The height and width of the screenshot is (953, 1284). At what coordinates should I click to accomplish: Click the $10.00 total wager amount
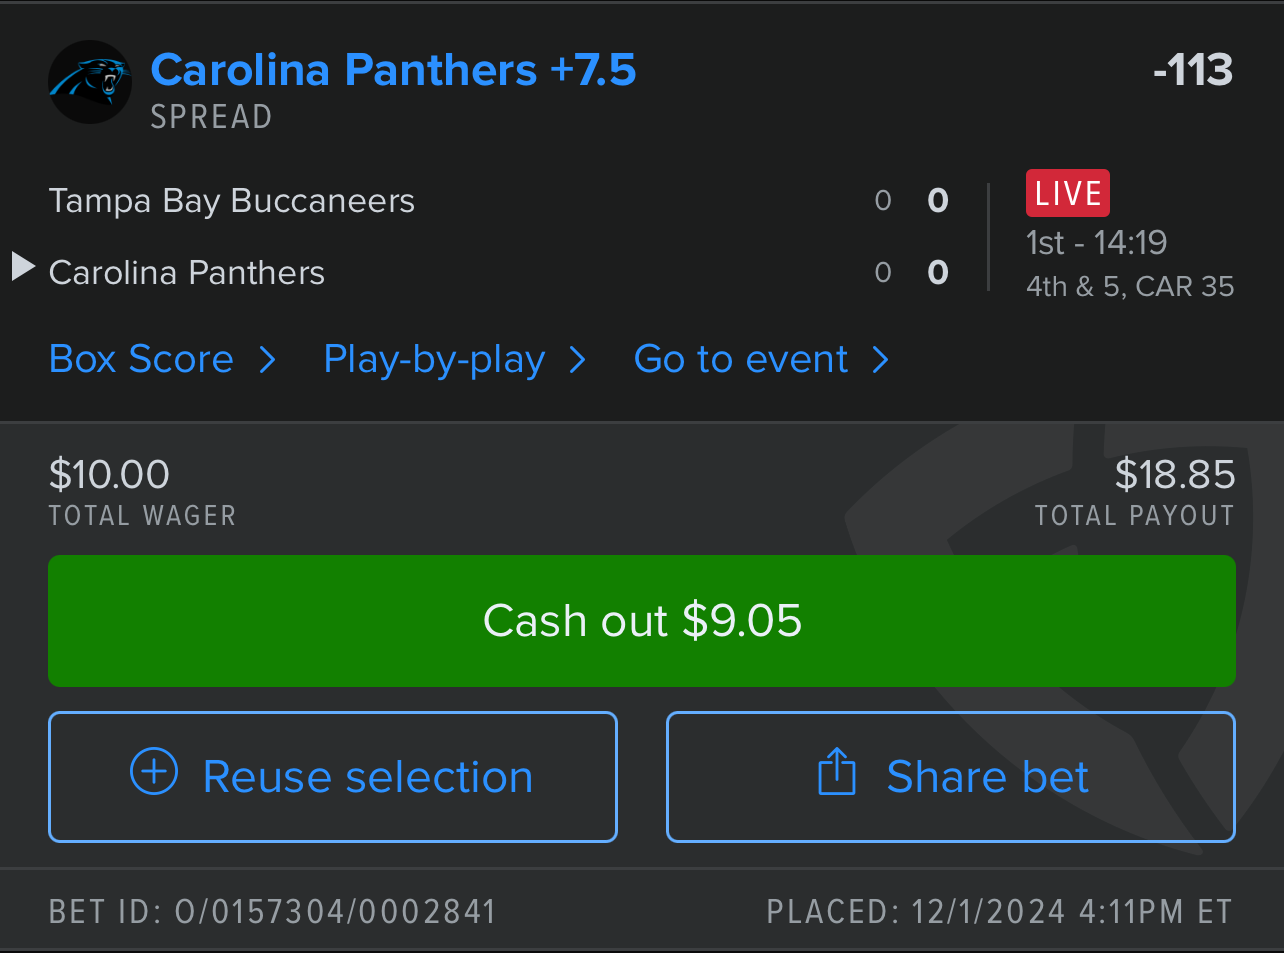pos(109,475)
